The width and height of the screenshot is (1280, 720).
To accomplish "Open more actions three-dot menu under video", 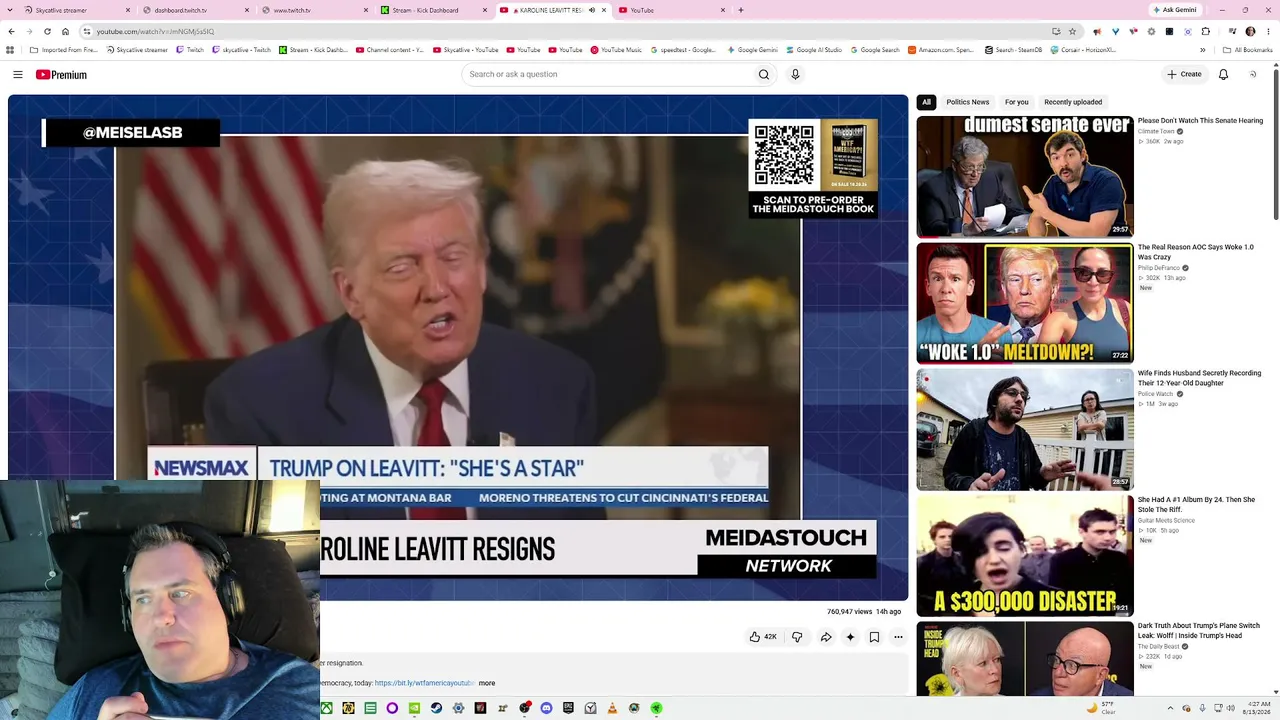I will tap(898, 637).
